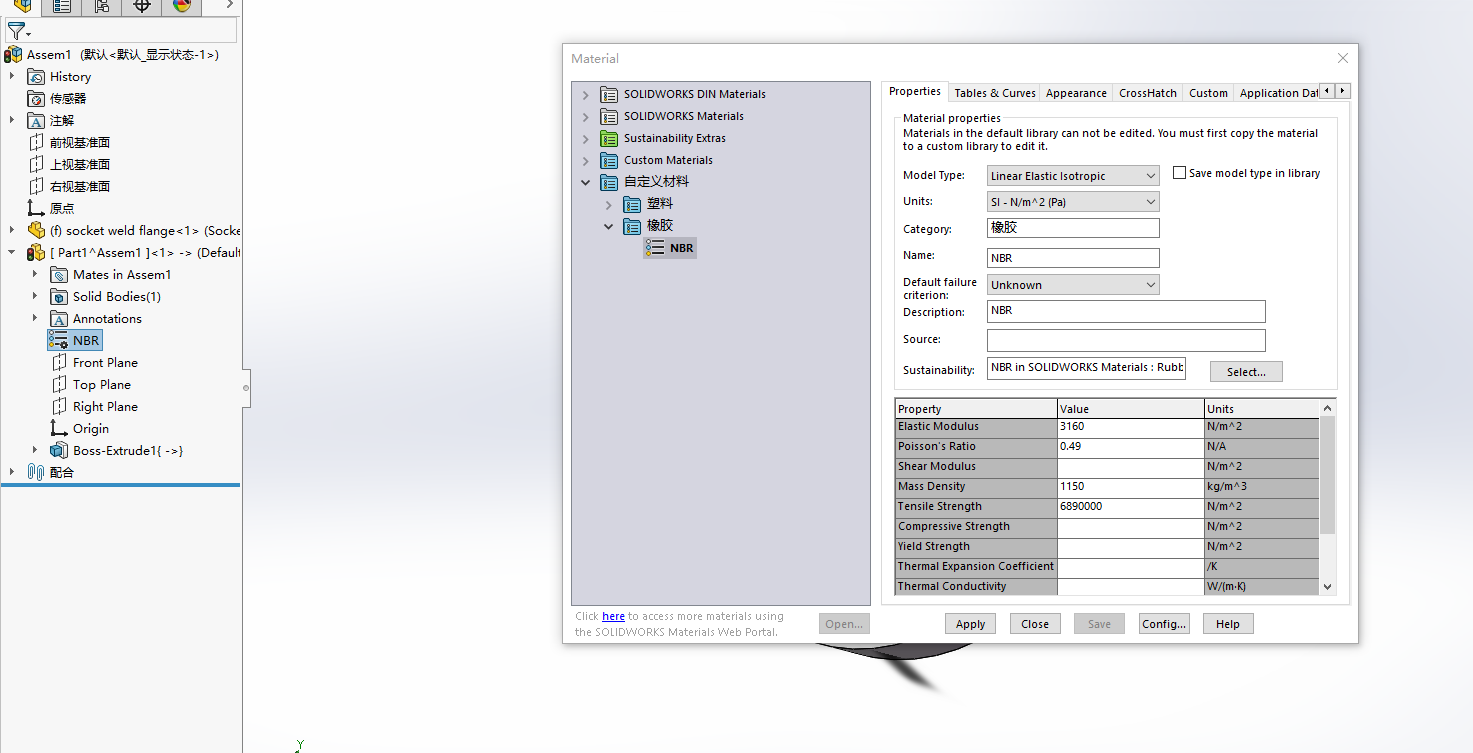Expand the SOLIDWORKS Materials library
The width and height of the screenshot is (1473, 753).
point(586,116)
